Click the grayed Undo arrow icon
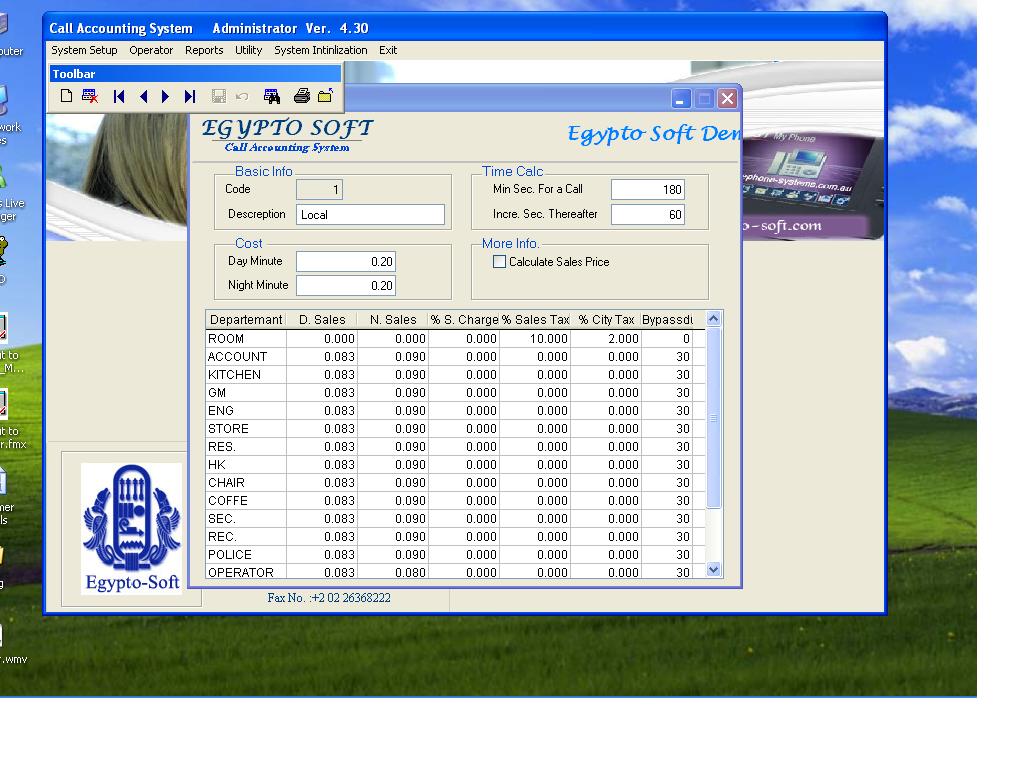The width and height of the screenshot is (1024, 768). (242, 97)
